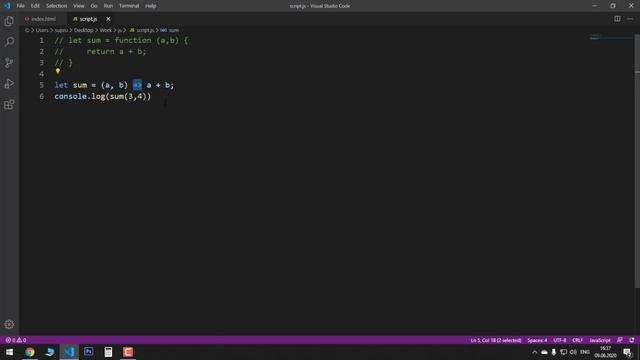This screenshot has width=640, height=360.
Task: Click line number 1 in gutter
Action: (42, 40)
